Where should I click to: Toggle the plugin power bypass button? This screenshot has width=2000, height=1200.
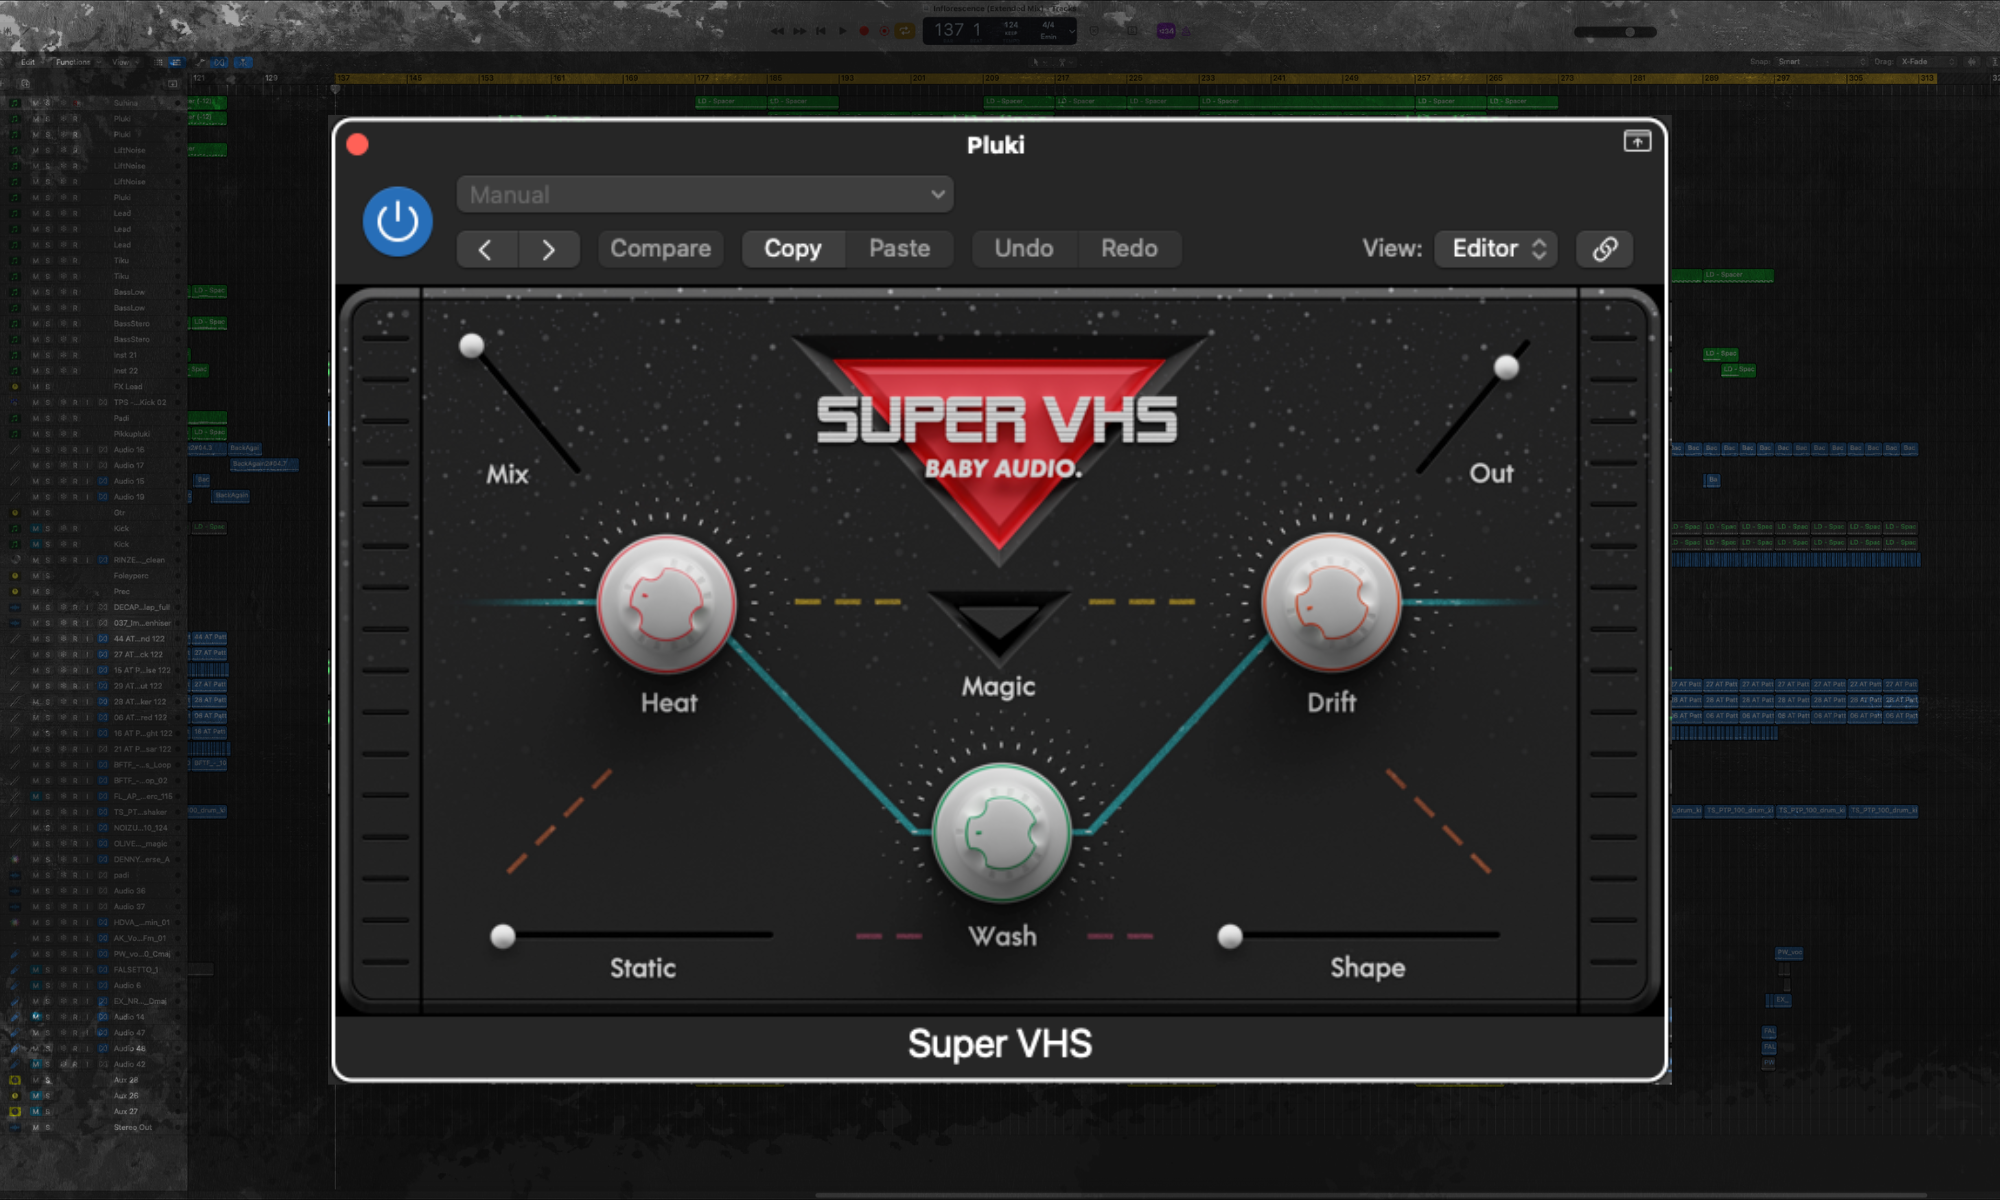(397, 221)
